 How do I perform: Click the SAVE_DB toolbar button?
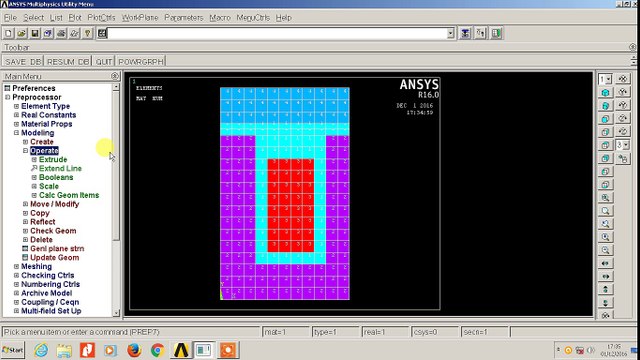point(23,62)
